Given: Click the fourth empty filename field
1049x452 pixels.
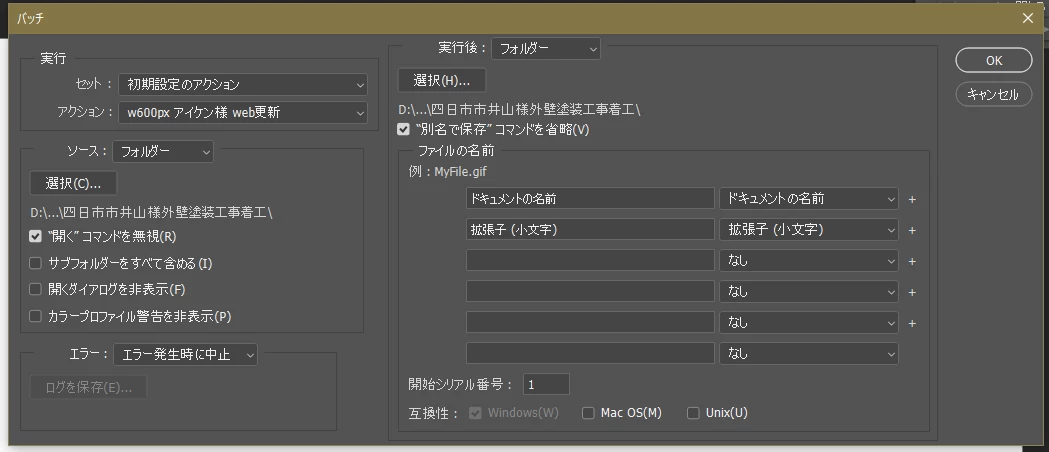Looking at the screenshot, I should coord(590,291).
